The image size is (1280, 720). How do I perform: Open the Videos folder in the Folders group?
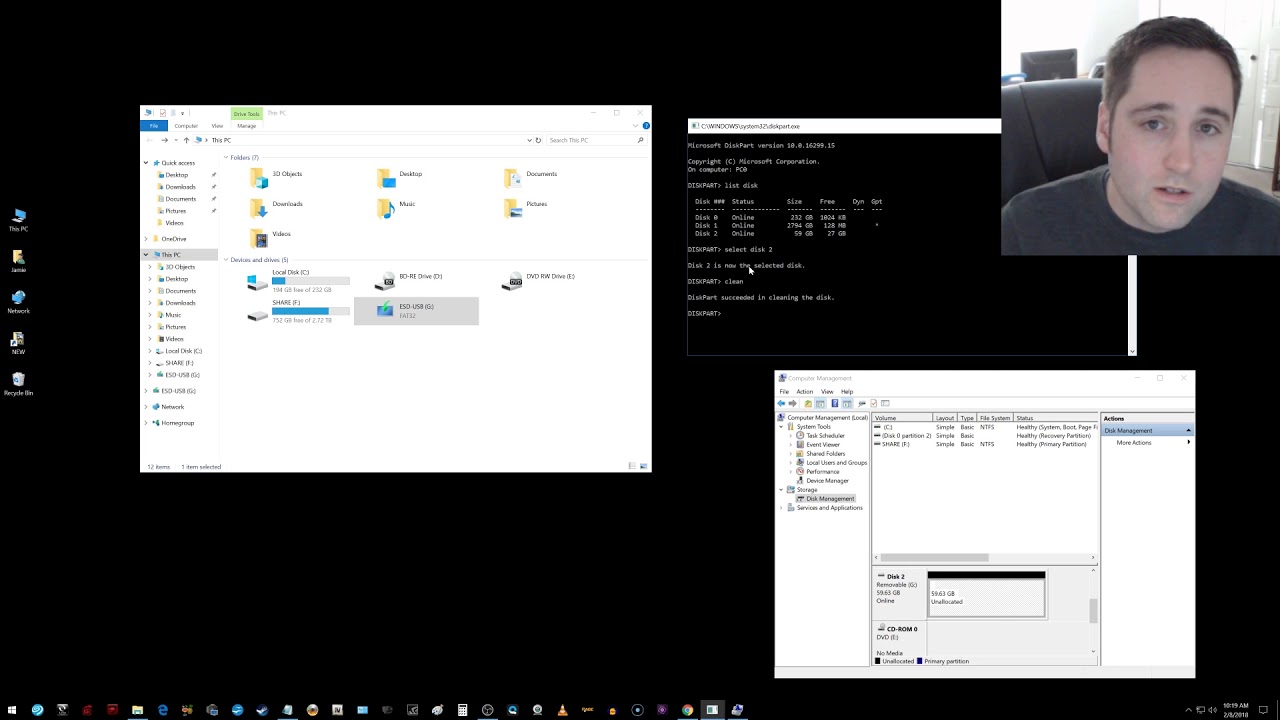click(x=270, y=238)
